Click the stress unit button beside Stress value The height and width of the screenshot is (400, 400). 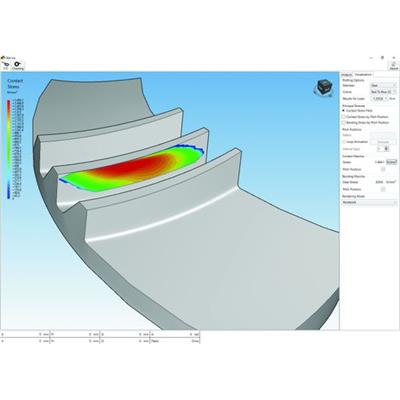click(391, 162)
